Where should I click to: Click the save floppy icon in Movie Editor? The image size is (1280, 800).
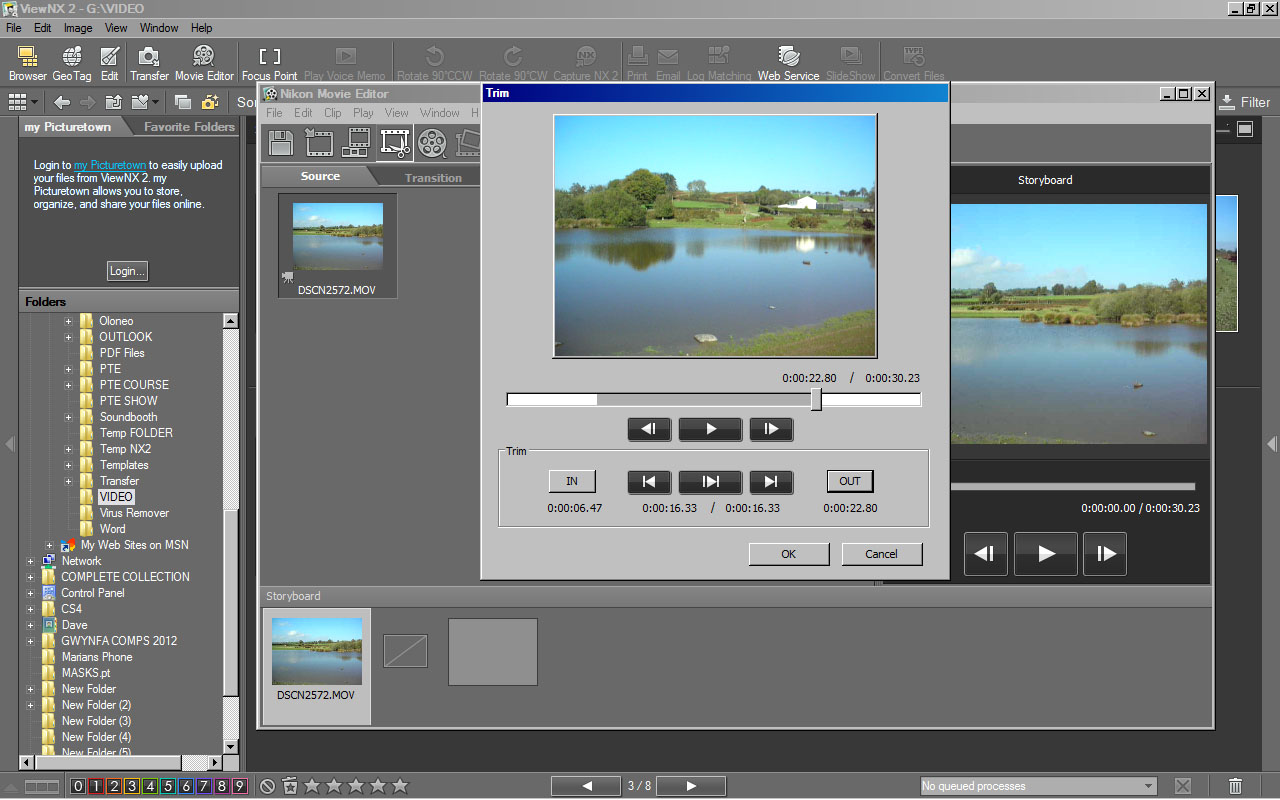click(281, 143)
